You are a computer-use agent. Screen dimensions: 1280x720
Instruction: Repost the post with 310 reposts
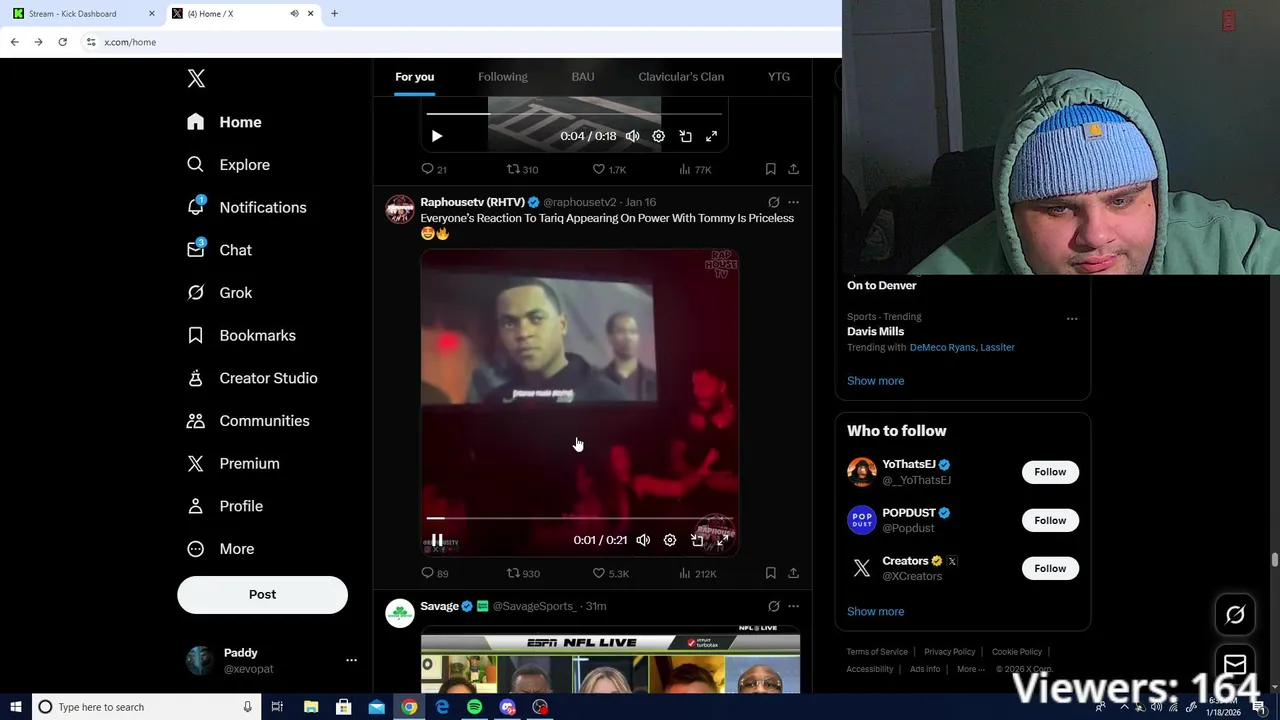[x=522, y=169]
